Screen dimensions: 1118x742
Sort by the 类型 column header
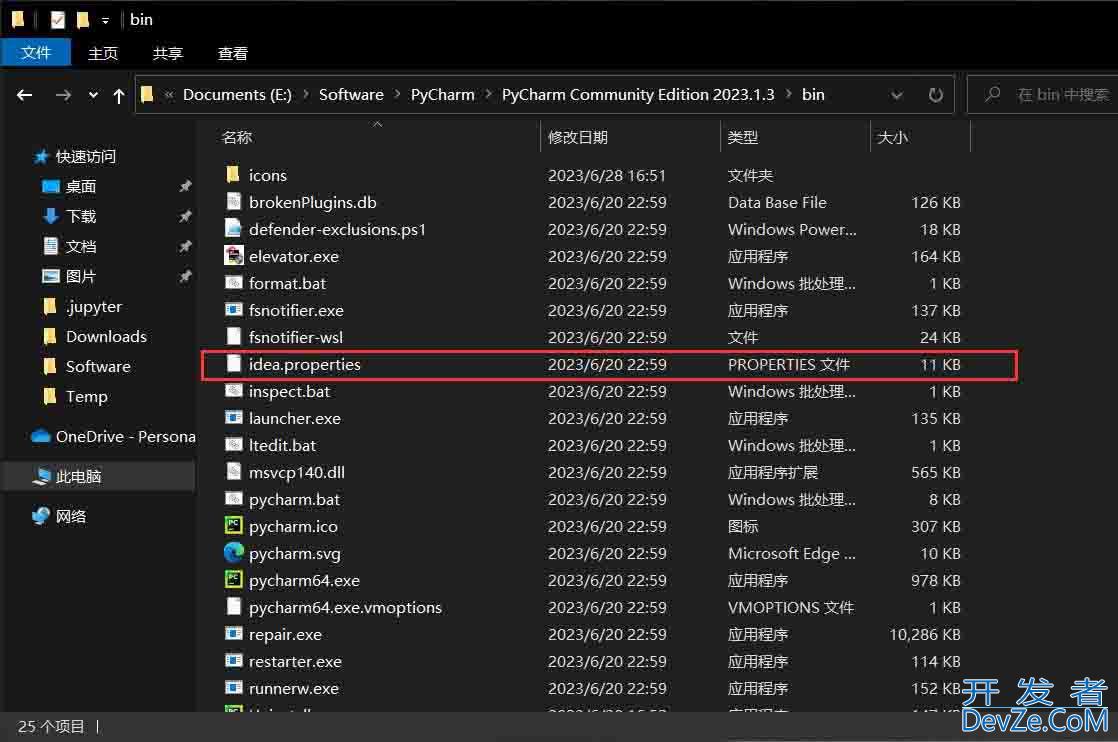(742, 137)
